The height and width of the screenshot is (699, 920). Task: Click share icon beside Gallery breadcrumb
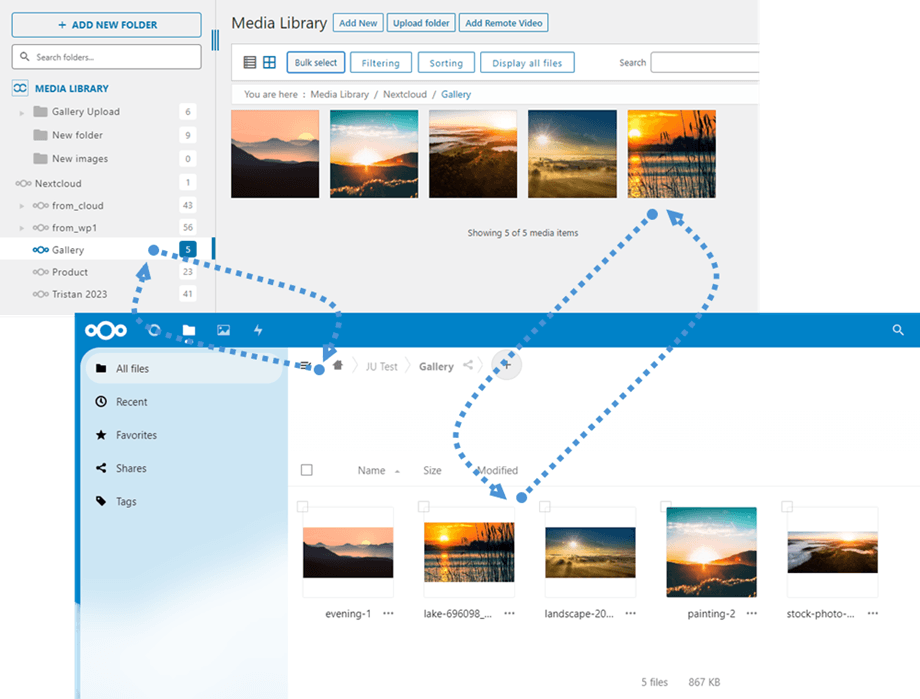(x=468, y=366)
